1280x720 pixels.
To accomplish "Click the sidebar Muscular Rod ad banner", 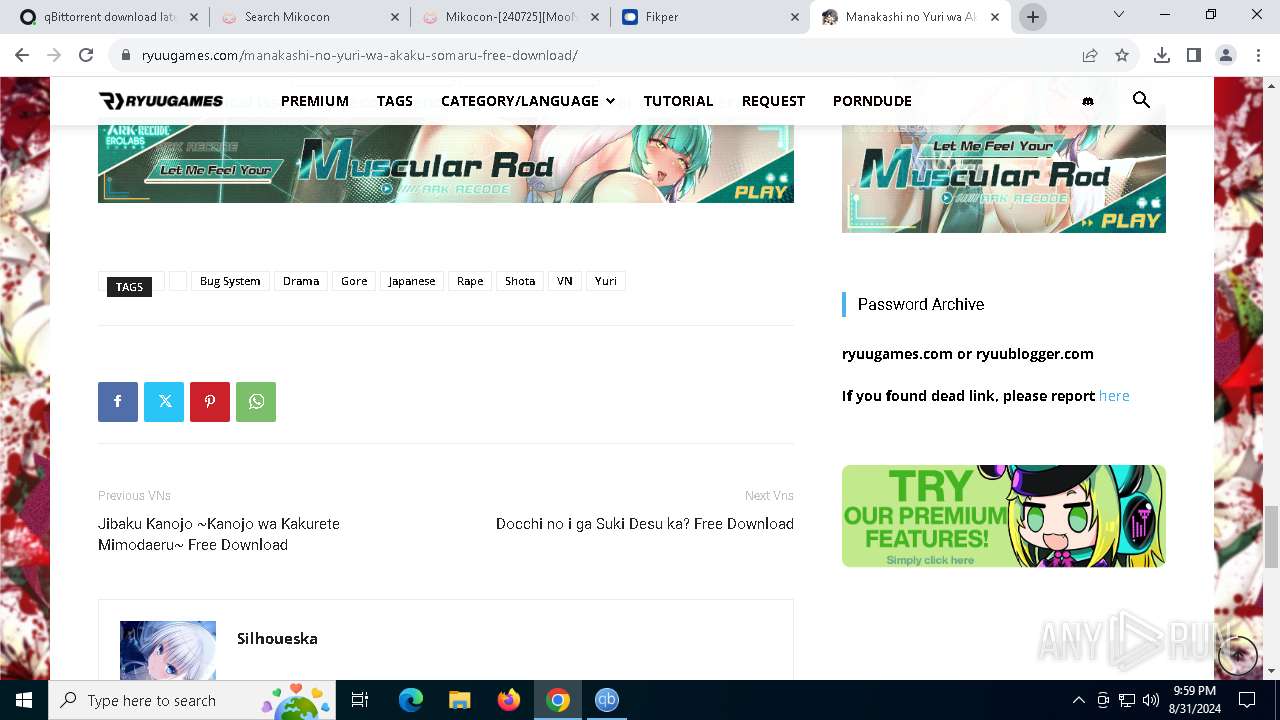I will (1003, 179).
